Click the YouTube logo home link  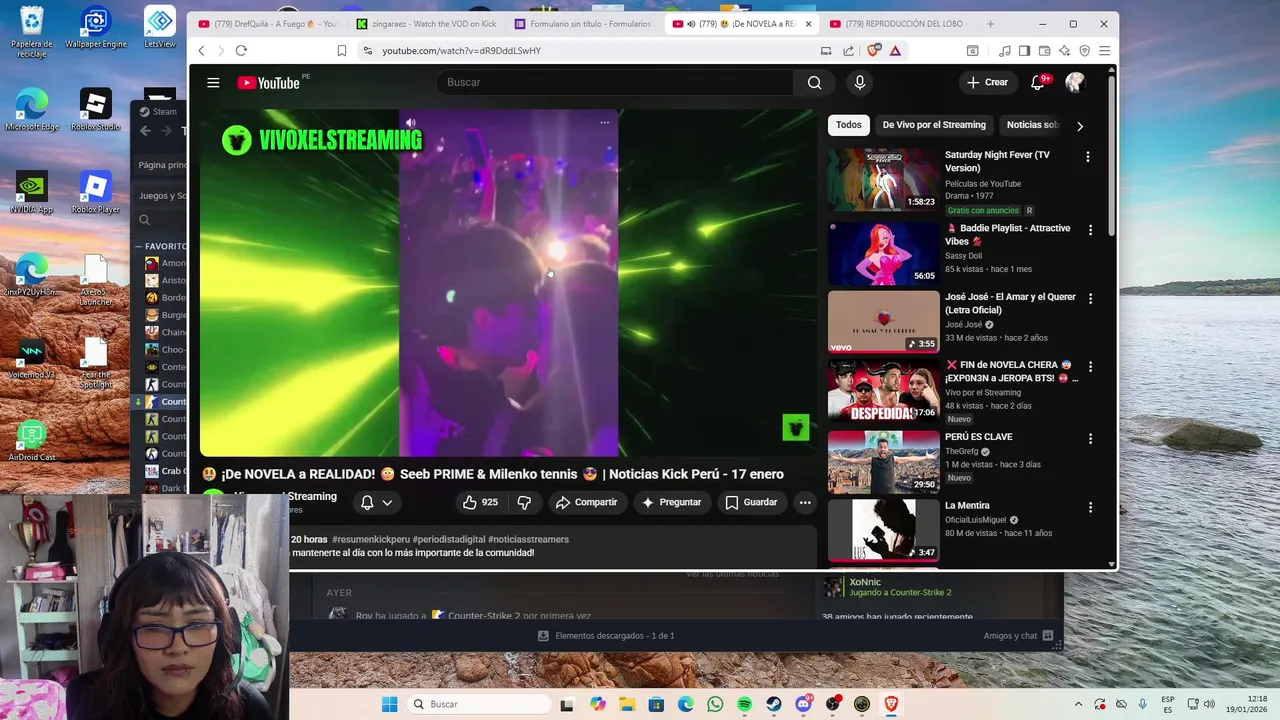268,83
